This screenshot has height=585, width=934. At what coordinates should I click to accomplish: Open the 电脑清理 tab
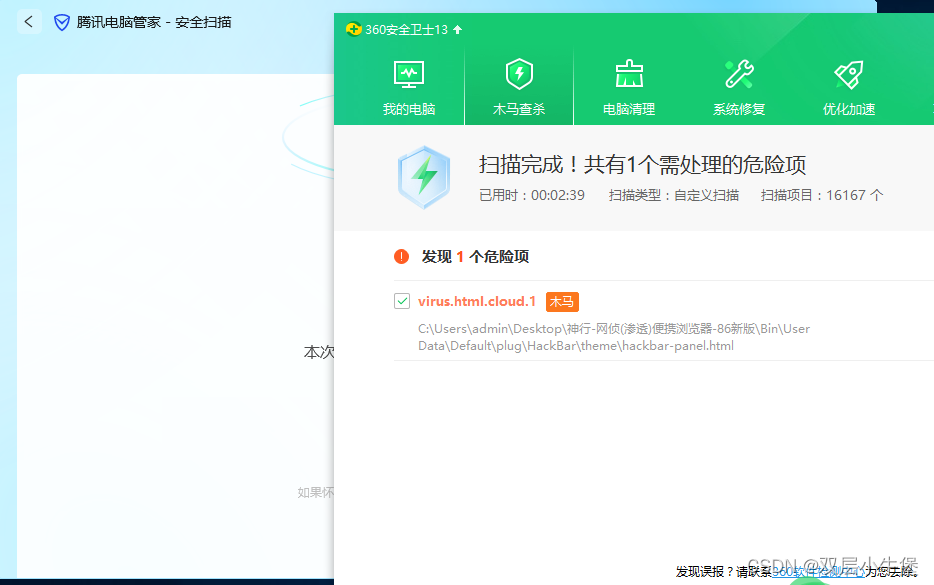tap(629, 88)
